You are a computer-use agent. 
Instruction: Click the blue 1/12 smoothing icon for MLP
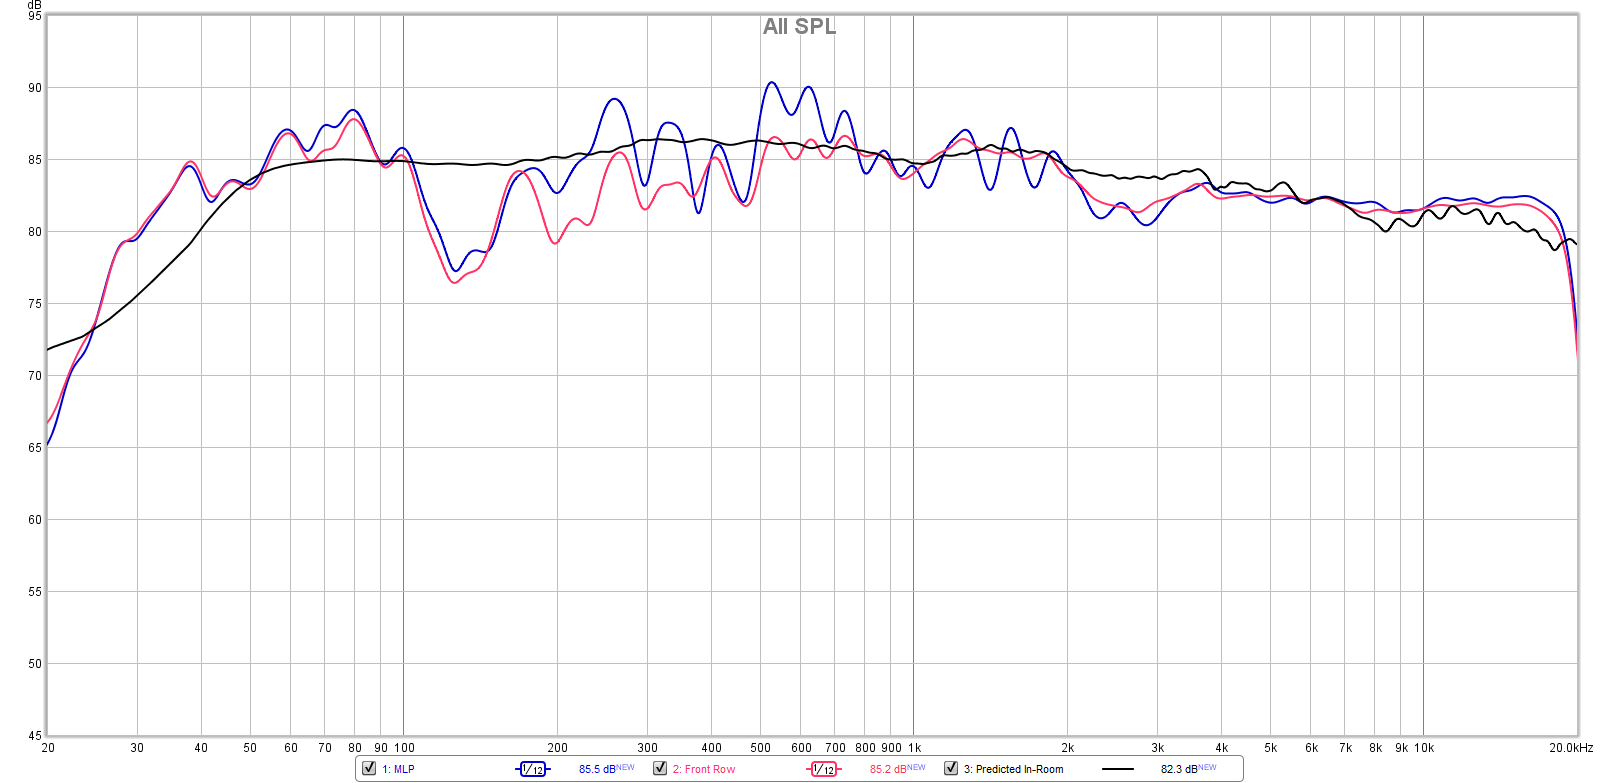533,769
